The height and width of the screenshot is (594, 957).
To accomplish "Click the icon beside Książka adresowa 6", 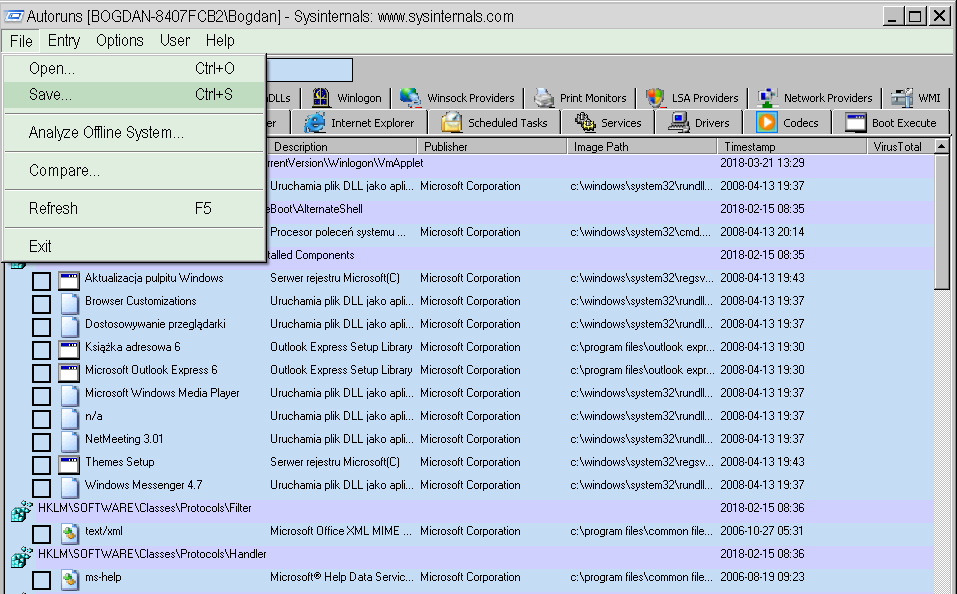I will (x=69, y=349).
